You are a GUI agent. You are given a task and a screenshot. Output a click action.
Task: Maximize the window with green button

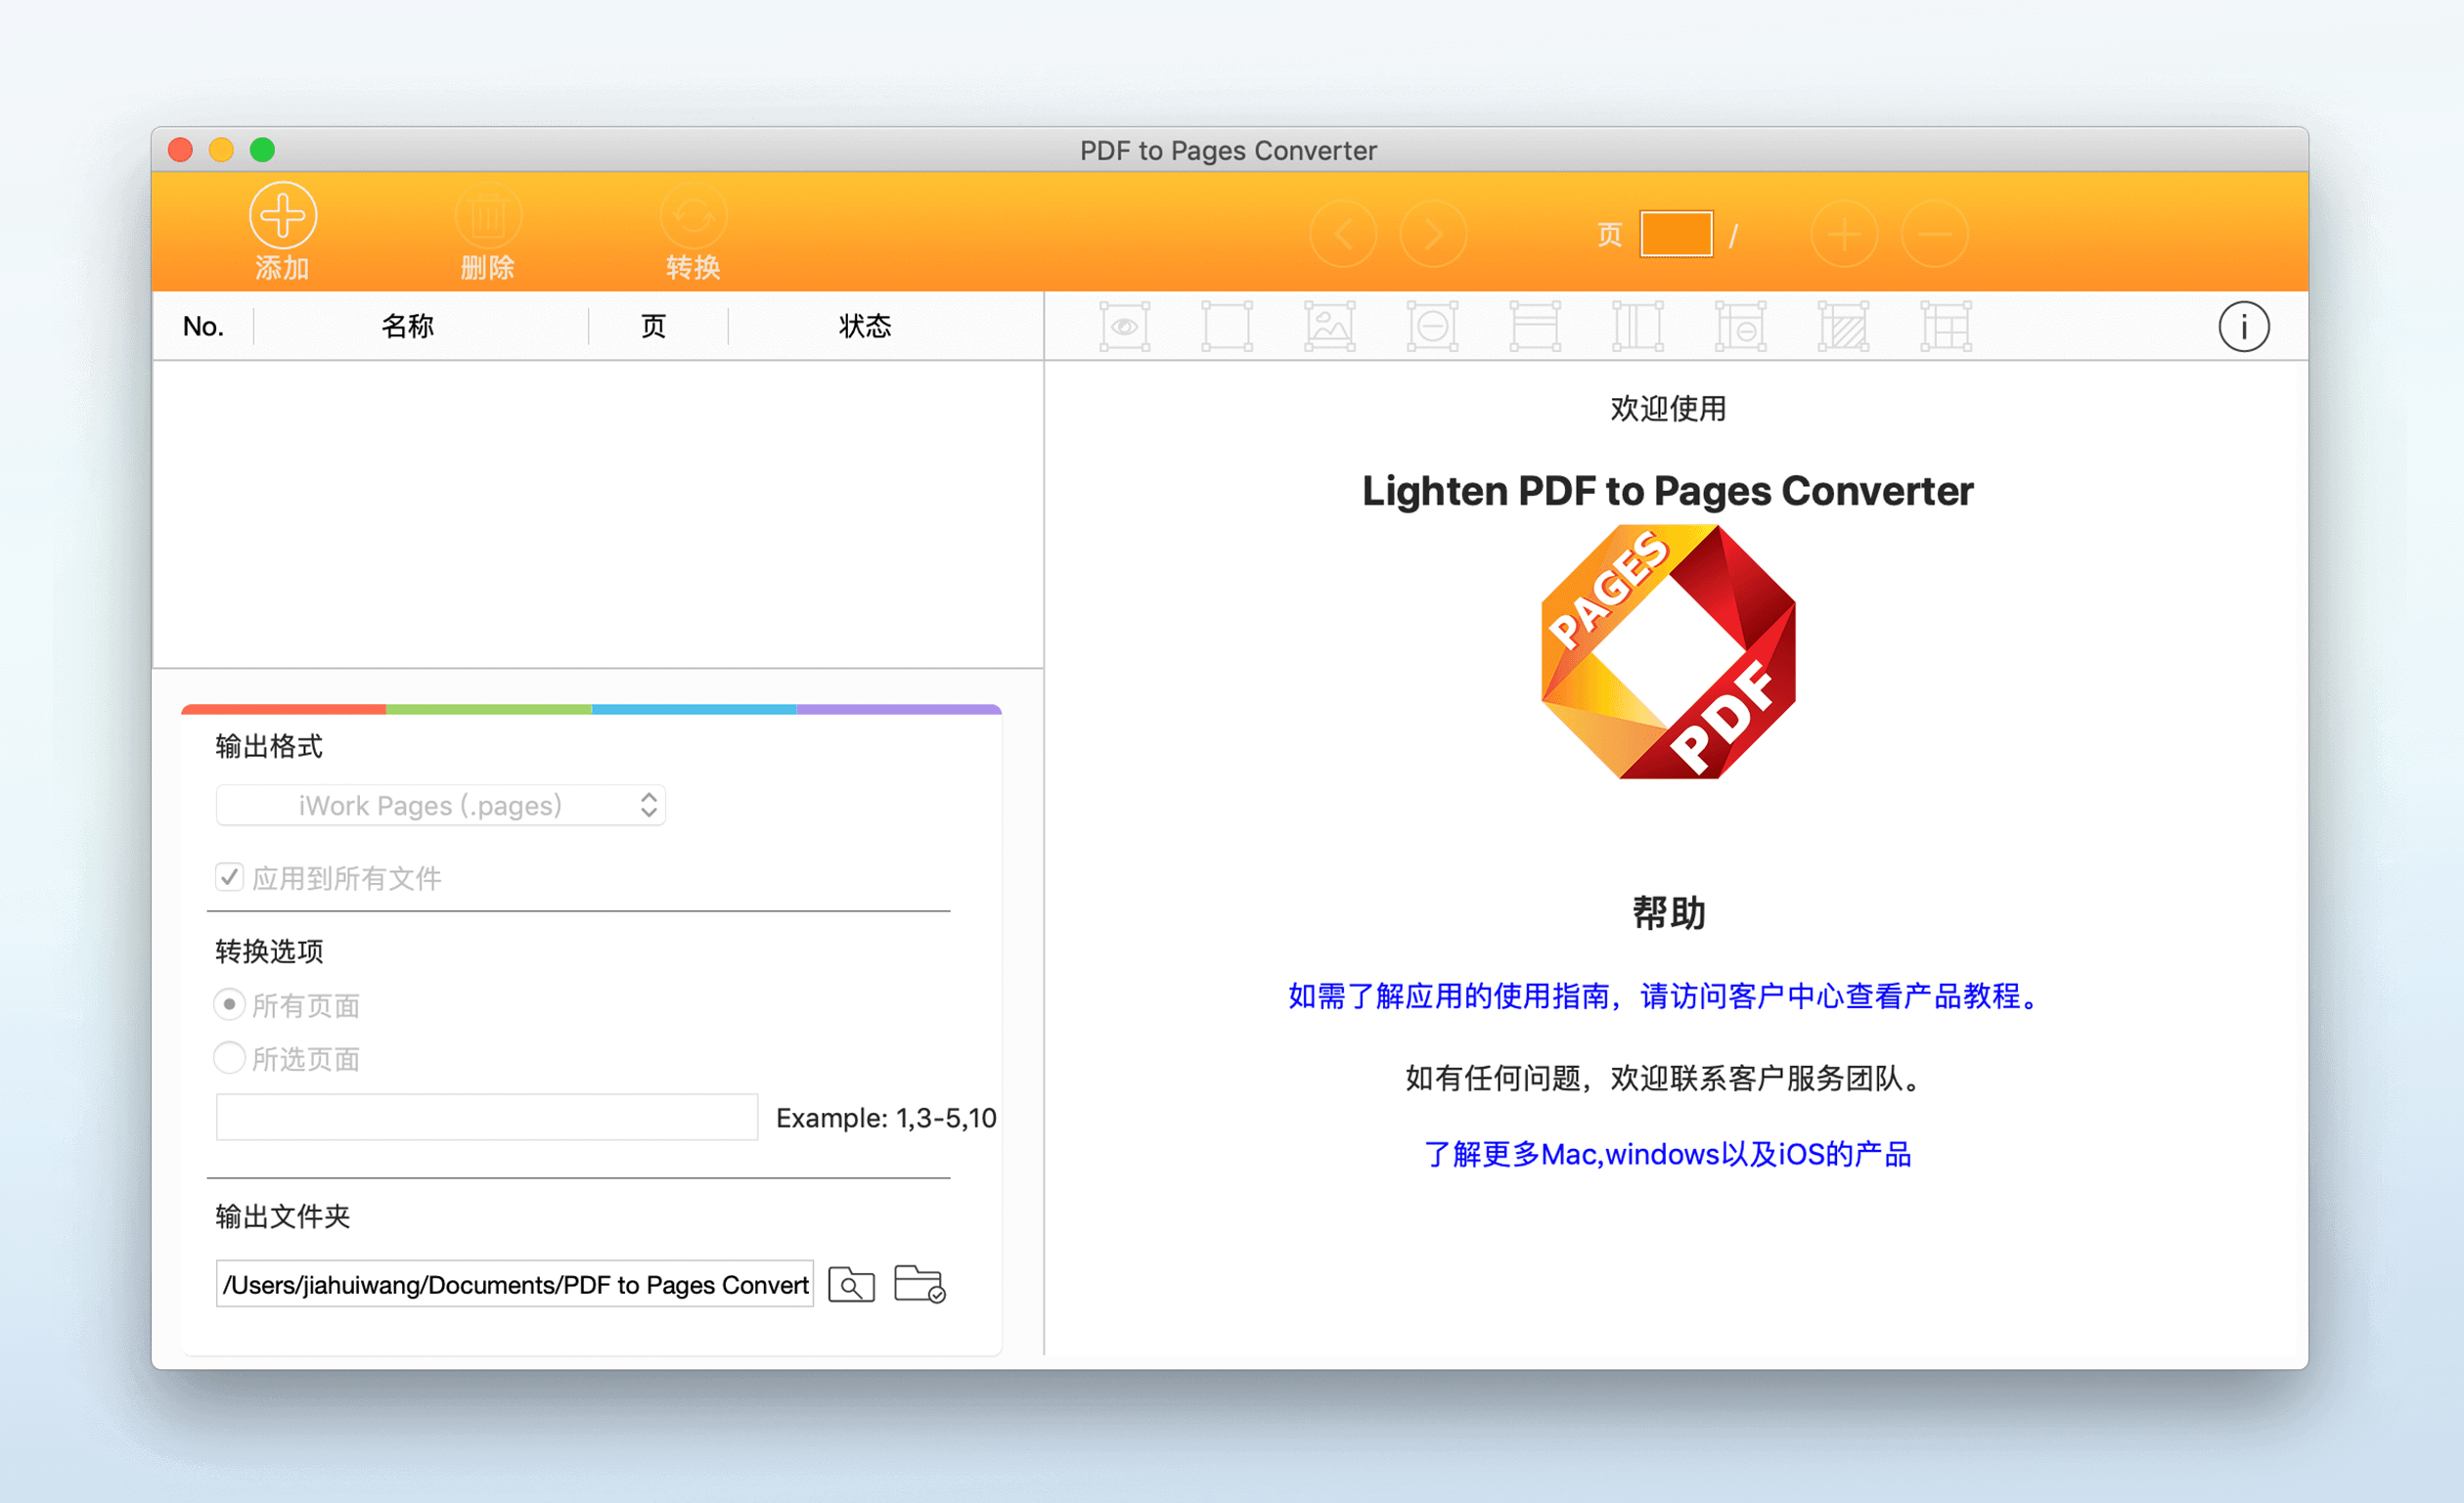(262, 150)
